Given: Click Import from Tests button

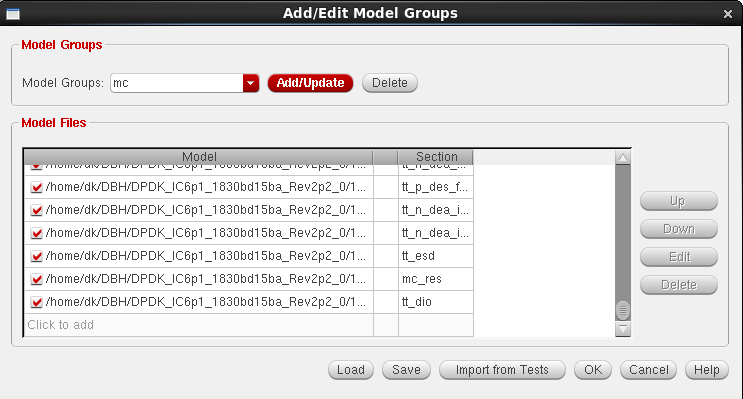Looking at the screenshot, I should tap(502, 370).
